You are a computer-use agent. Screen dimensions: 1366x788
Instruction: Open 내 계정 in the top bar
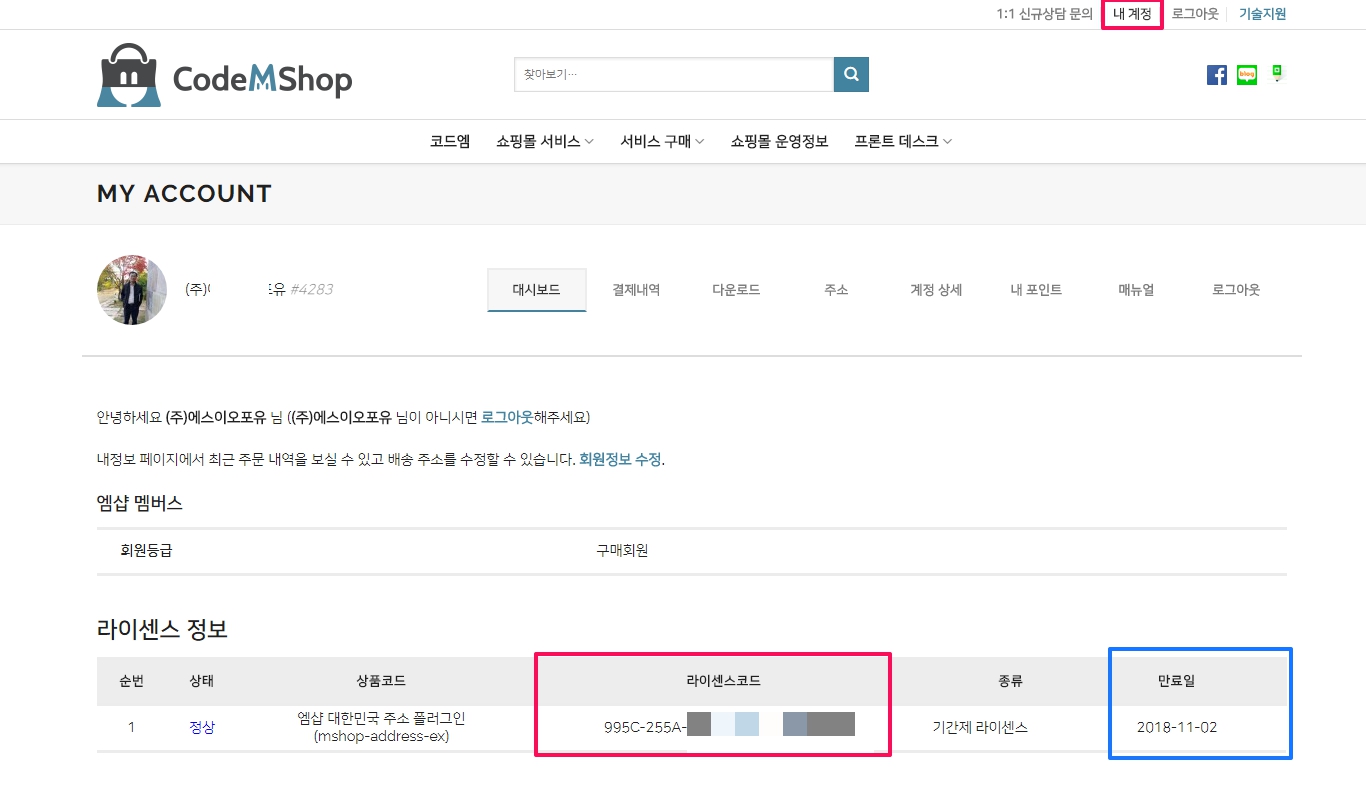pyautogui.click(x=1132, y=14)
